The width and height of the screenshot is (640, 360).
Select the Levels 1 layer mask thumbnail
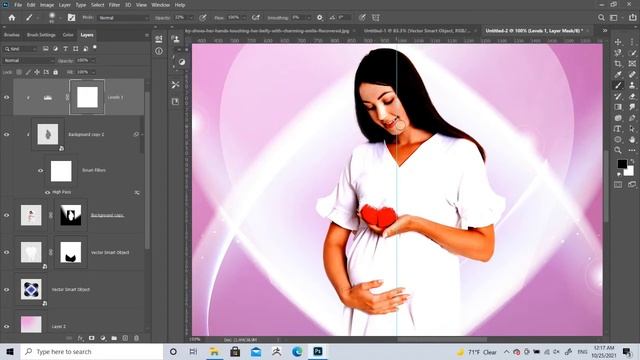[87, 98]
